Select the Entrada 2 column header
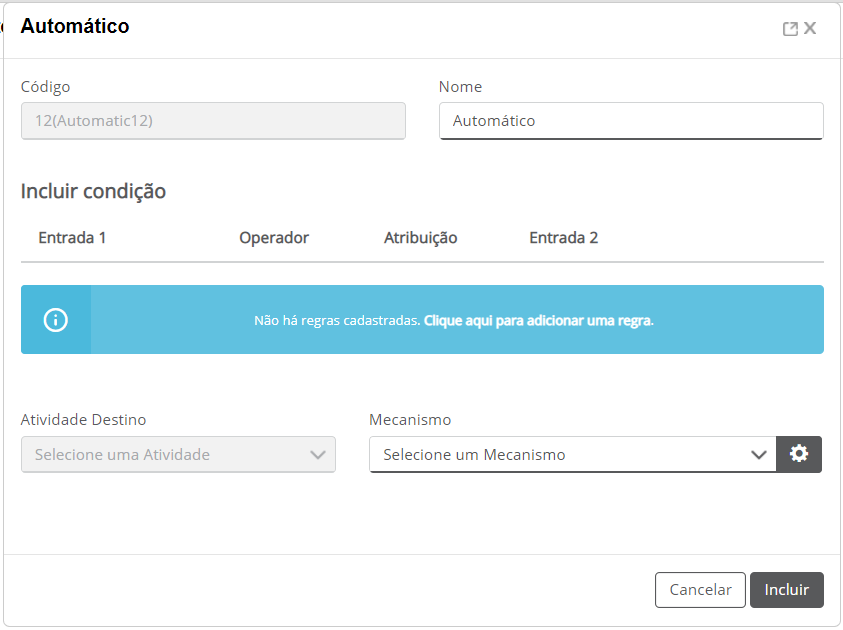The height and width of the screenshot is (630, 843). pyautogui.click(x=563, y=238)
